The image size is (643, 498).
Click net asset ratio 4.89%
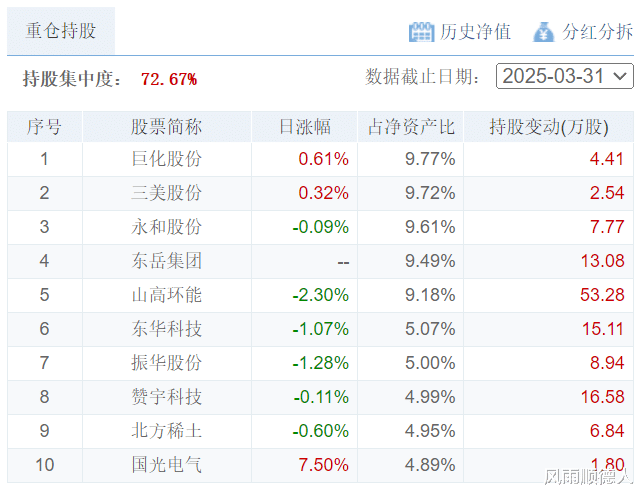430,466
